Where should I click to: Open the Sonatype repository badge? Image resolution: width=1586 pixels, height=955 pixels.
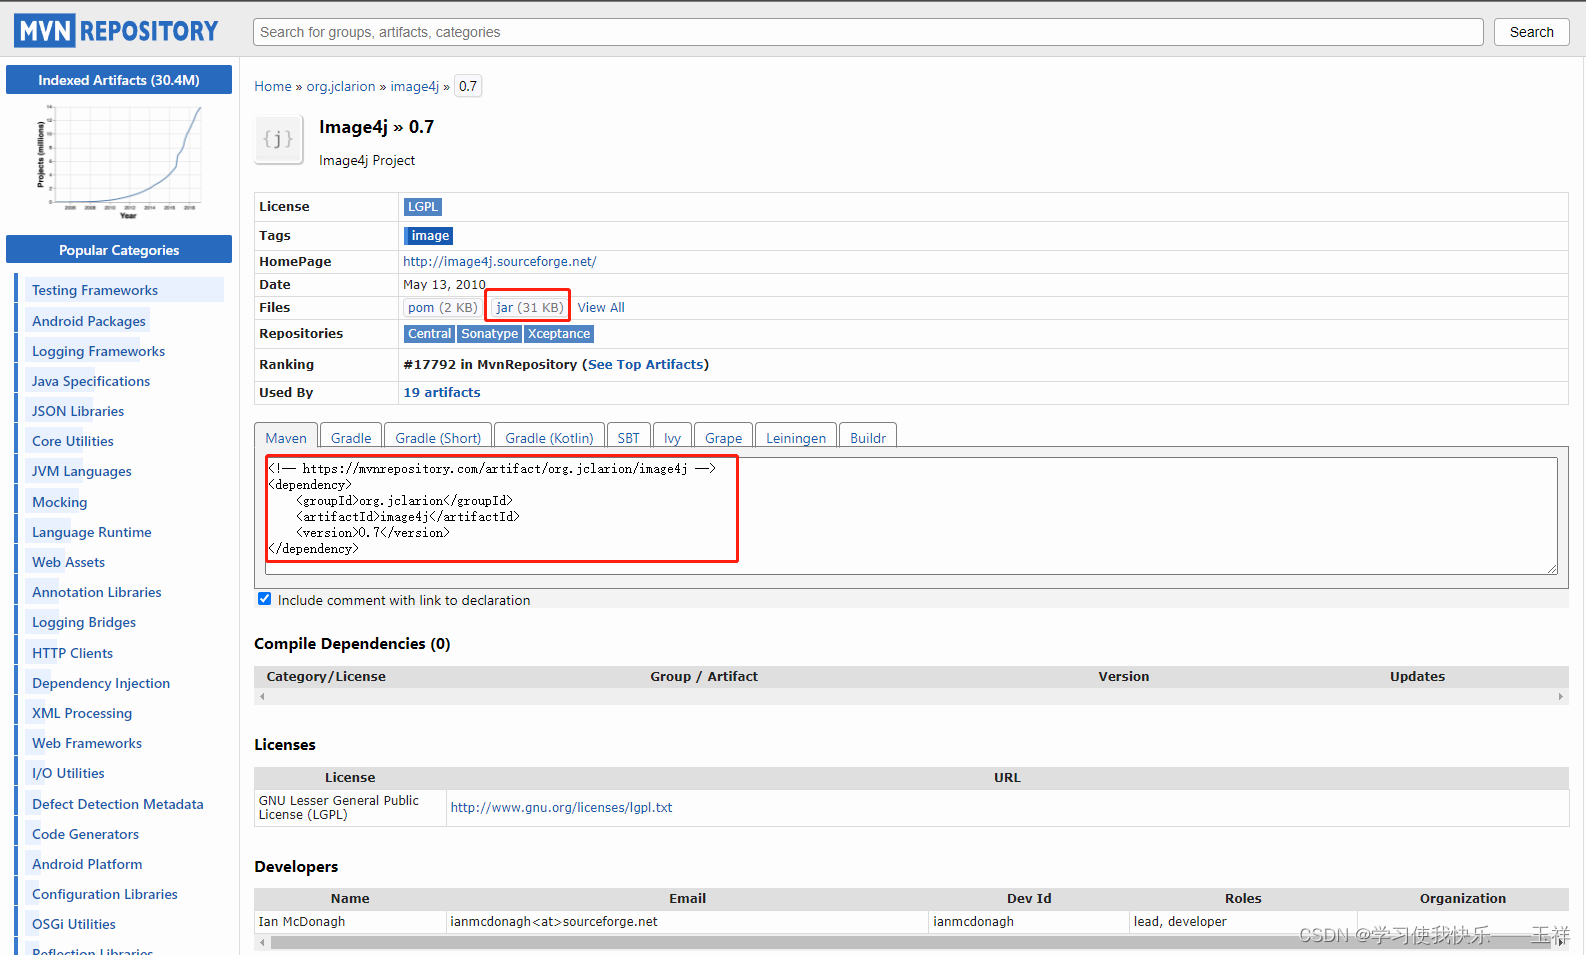point(489,334)
